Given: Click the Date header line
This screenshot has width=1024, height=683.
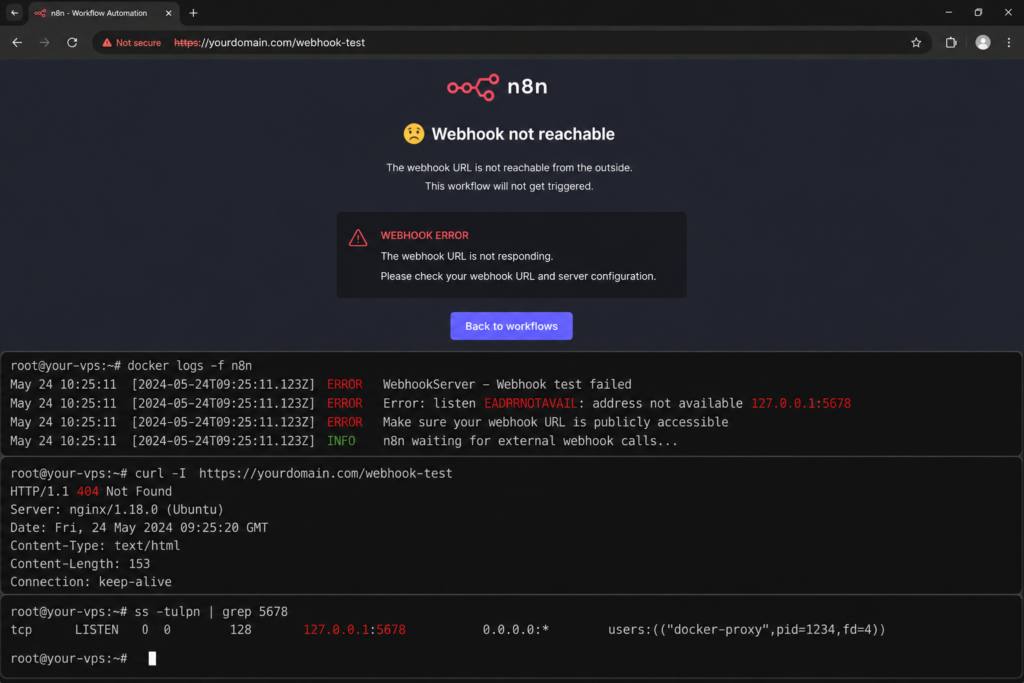Looking at the screenshot, I should (x=139, y=528).
